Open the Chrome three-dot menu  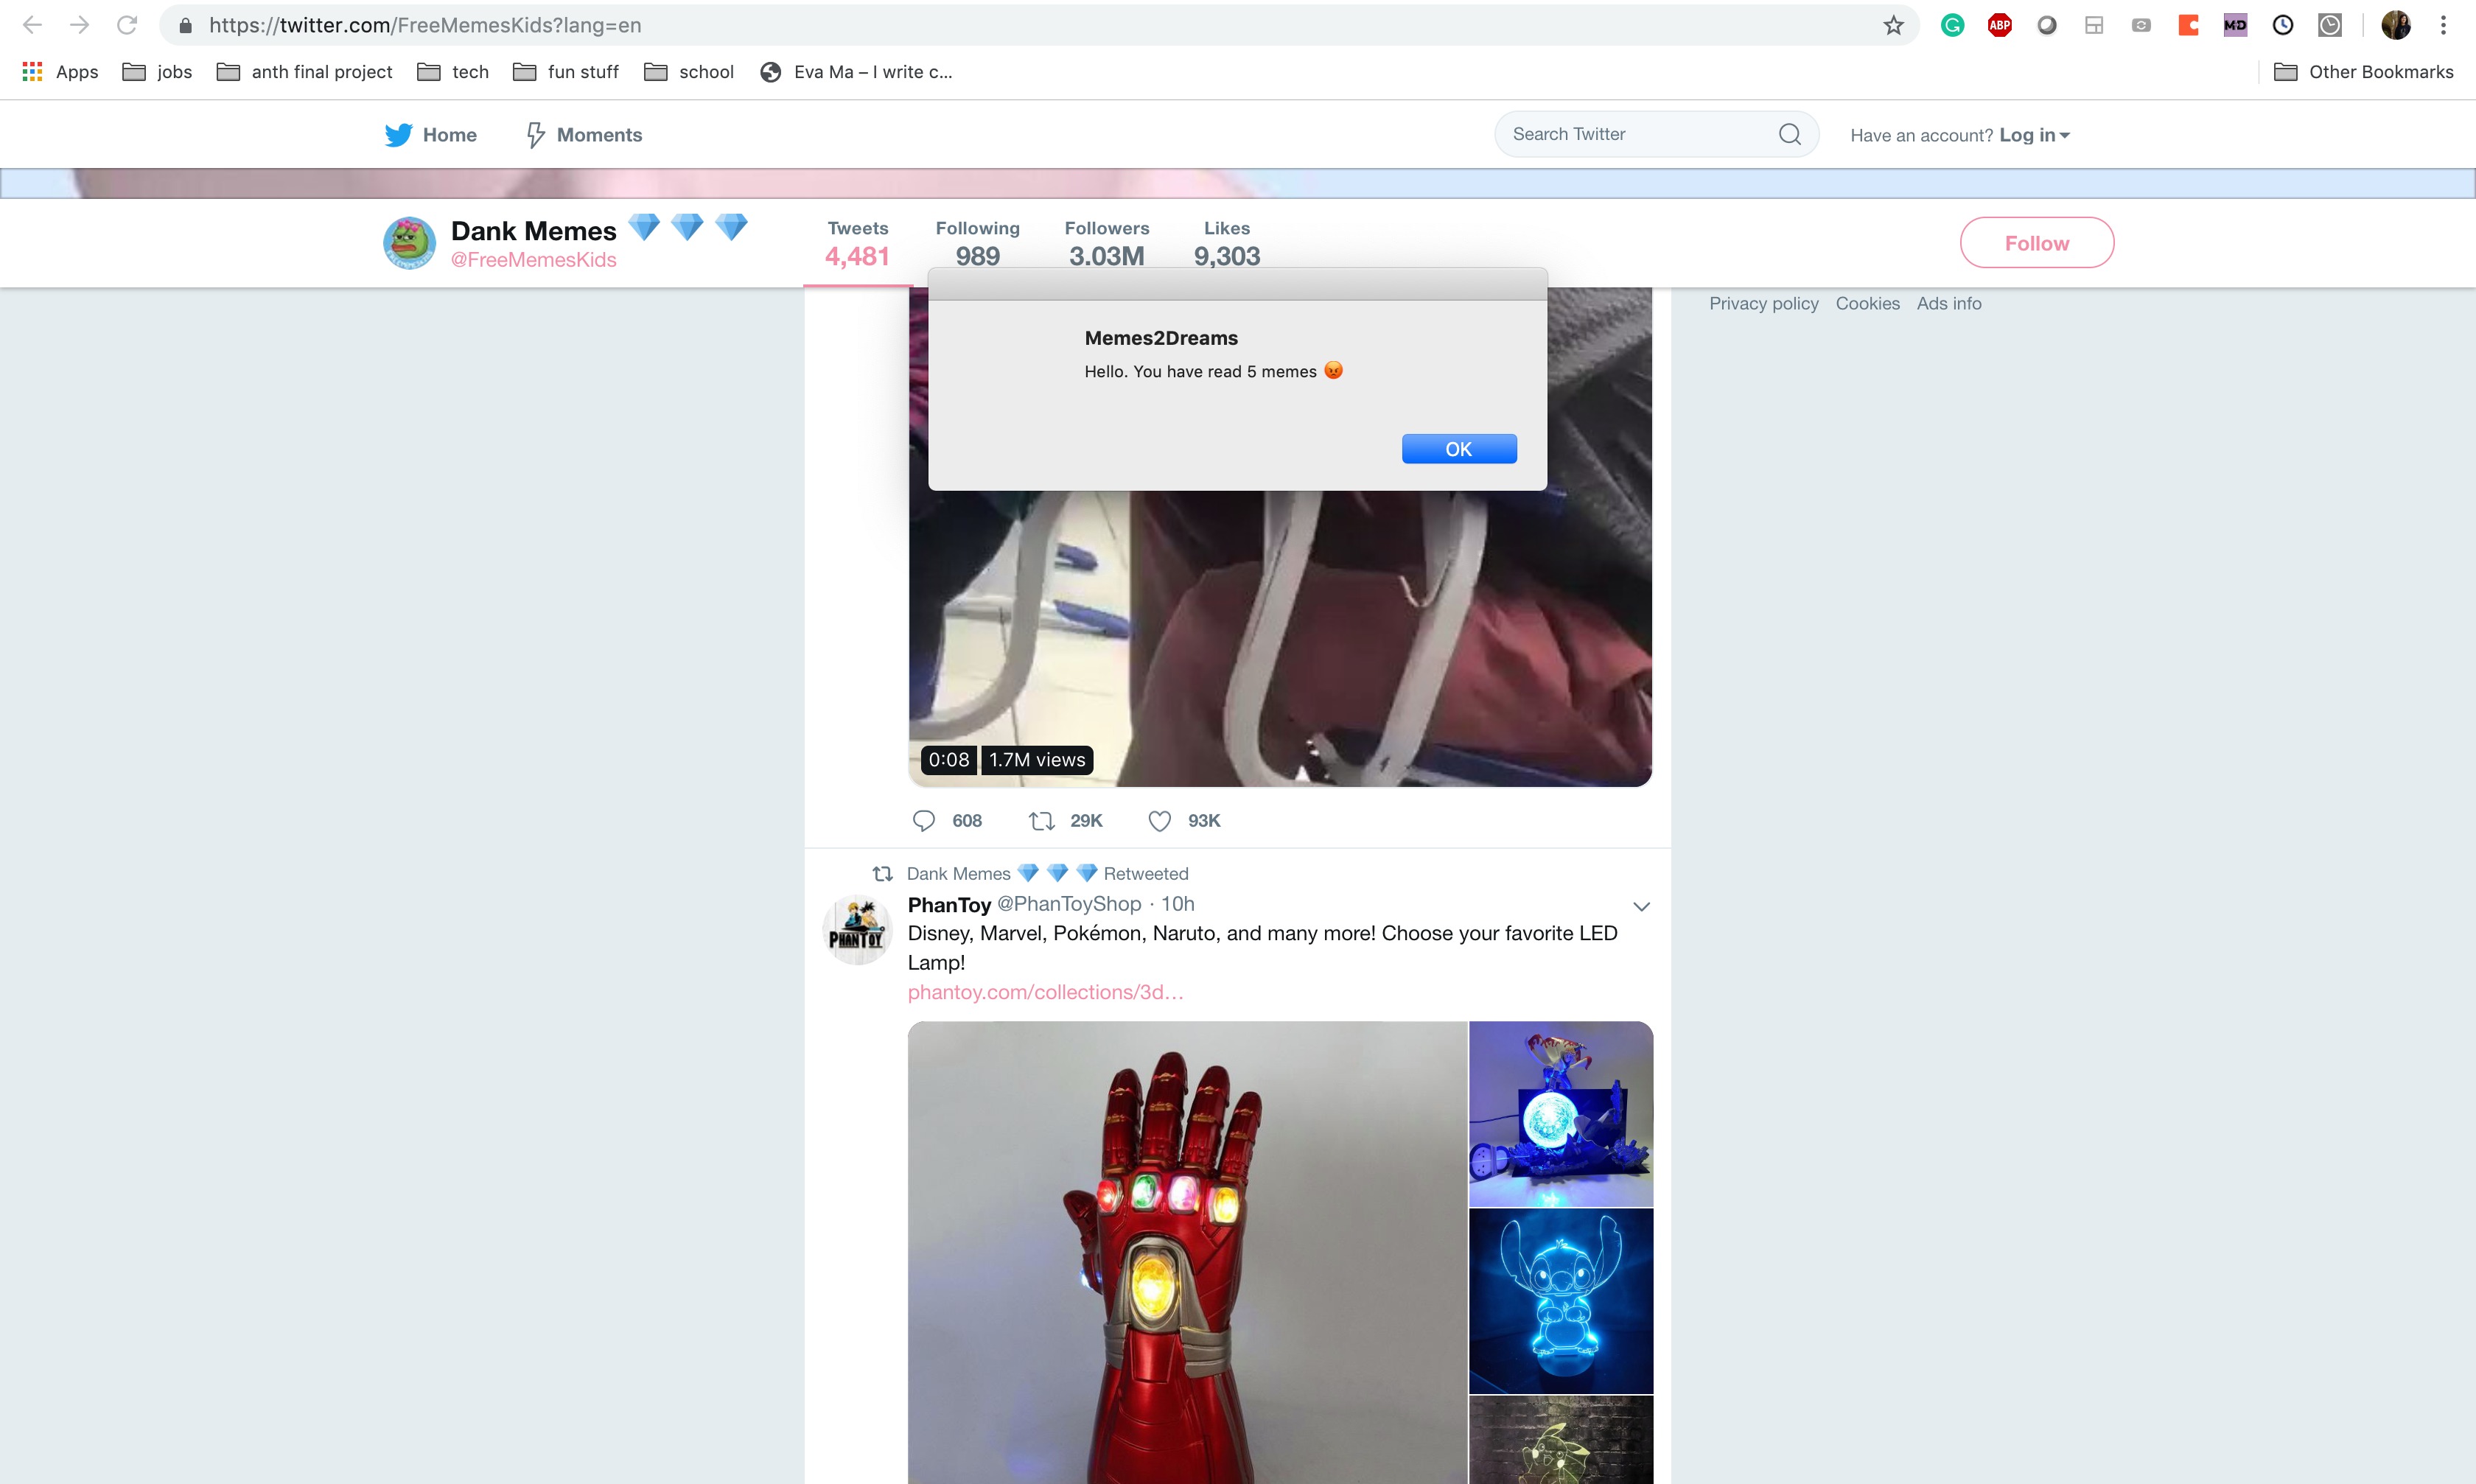point(2442,25)
